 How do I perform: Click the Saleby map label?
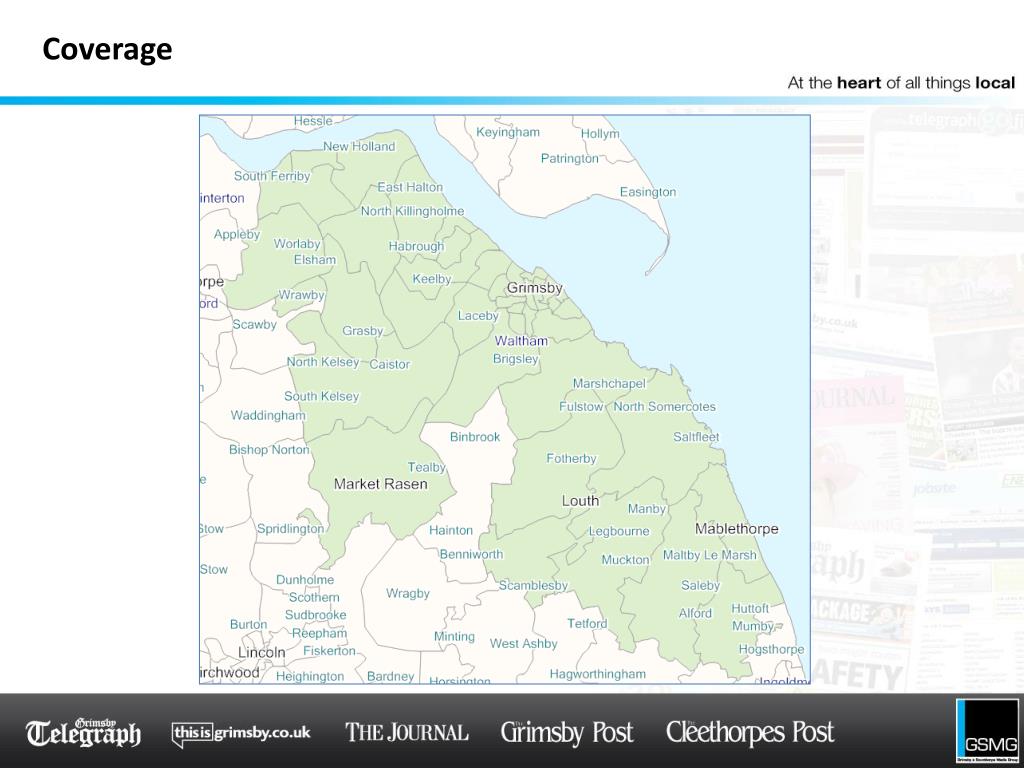701,586
